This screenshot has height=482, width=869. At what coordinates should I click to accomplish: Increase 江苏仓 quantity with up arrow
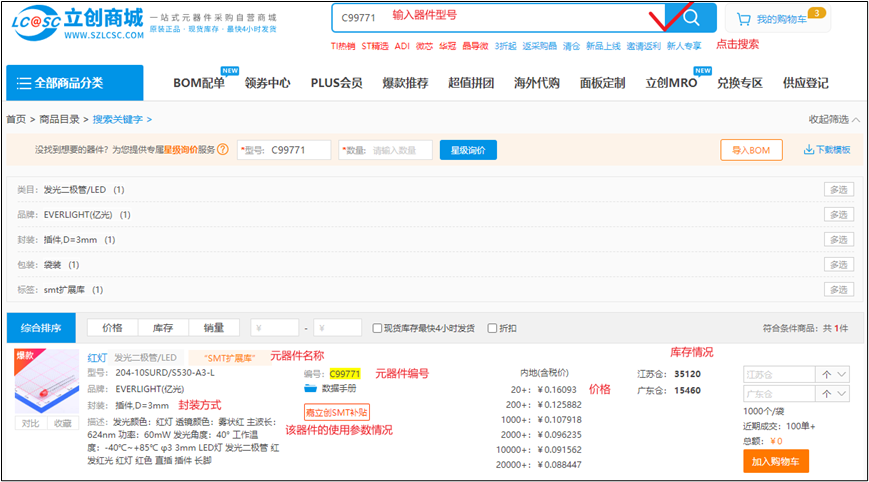click(x=826, y=375)
